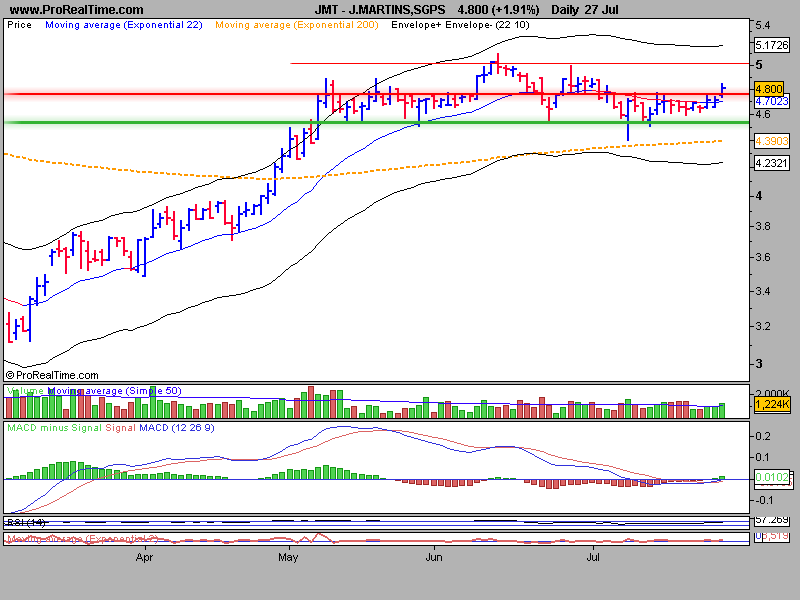Click the Jun date axis label
The image size is (800, 600).
tap(434, 557)
